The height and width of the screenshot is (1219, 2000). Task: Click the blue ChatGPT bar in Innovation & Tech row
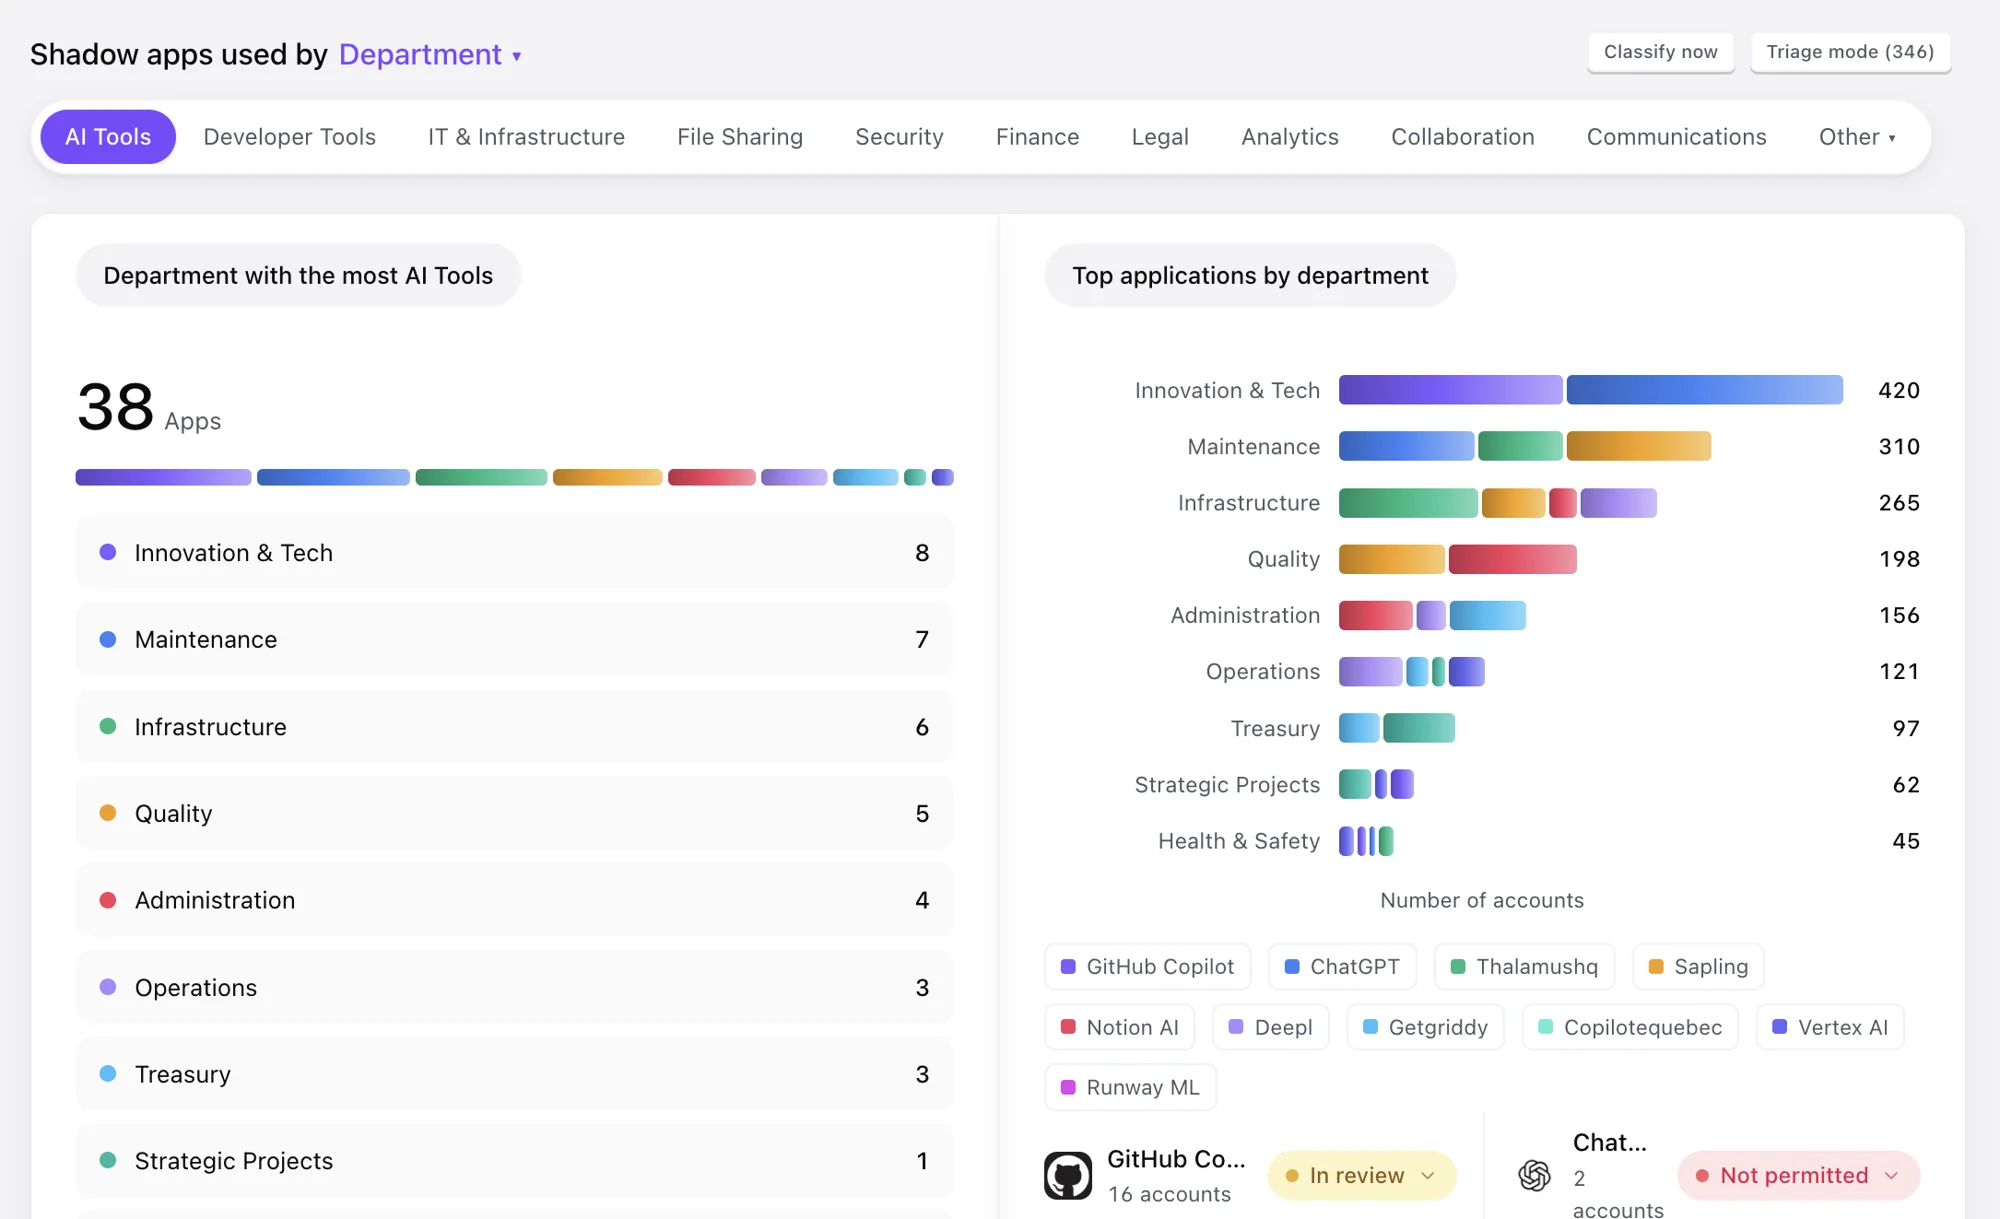tap(1704, 390)
